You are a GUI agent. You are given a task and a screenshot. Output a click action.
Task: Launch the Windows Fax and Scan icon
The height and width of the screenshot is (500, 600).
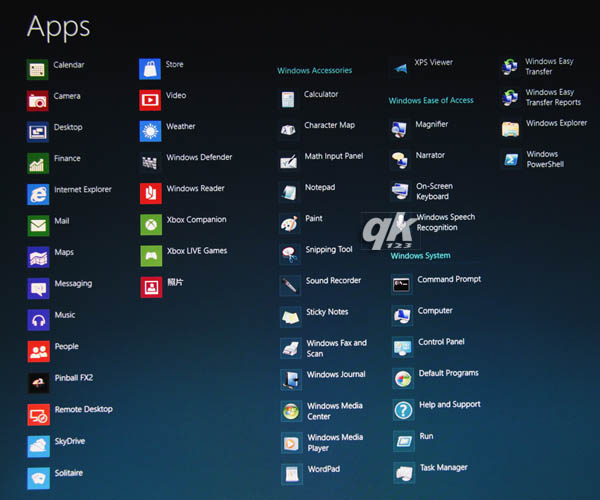tap(291, 349)
